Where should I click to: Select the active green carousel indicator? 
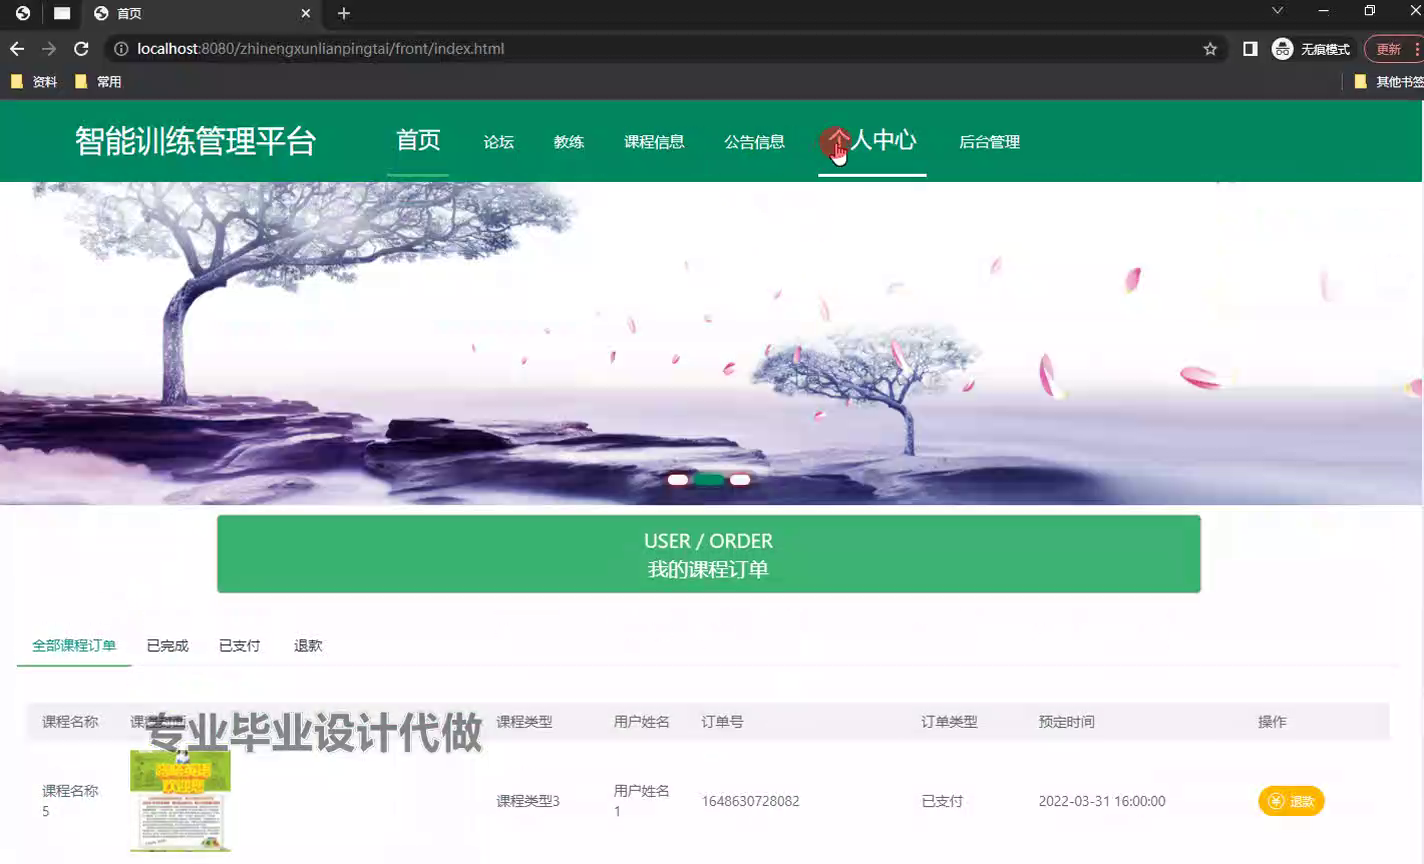pos(709,480)
